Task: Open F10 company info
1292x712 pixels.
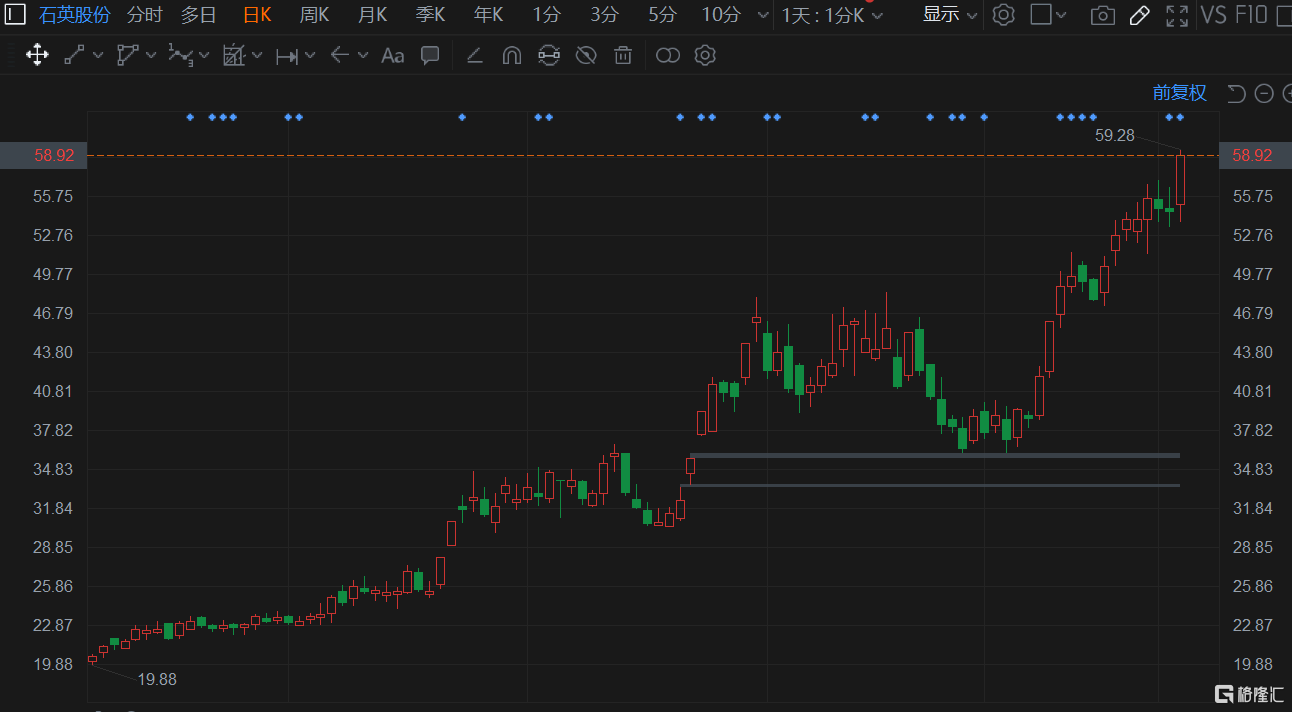Action: [1251, 14]
